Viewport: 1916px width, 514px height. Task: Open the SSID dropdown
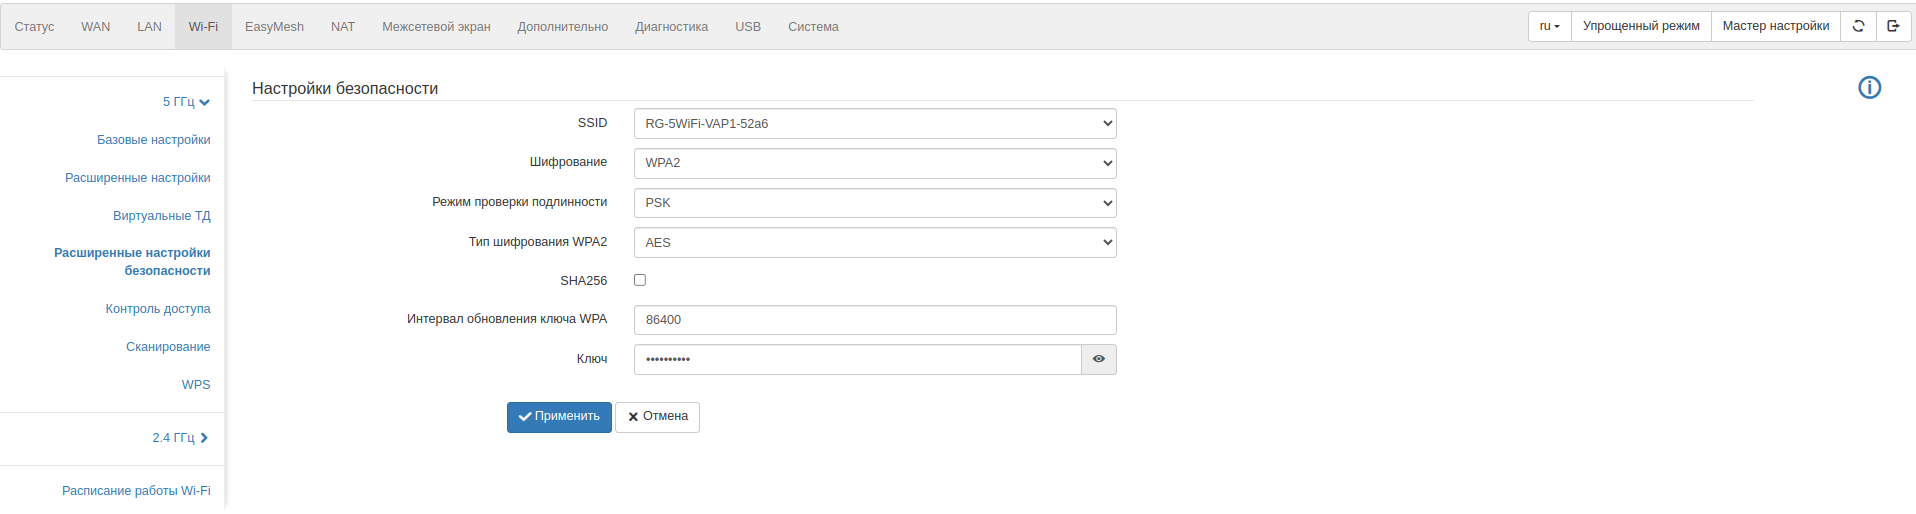(x=875, y=124)
